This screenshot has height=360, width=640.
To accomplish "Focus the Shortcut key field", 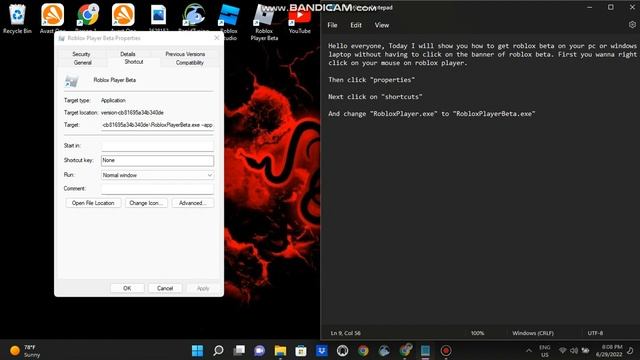I will pyautogui.click(x=157, y=160).
